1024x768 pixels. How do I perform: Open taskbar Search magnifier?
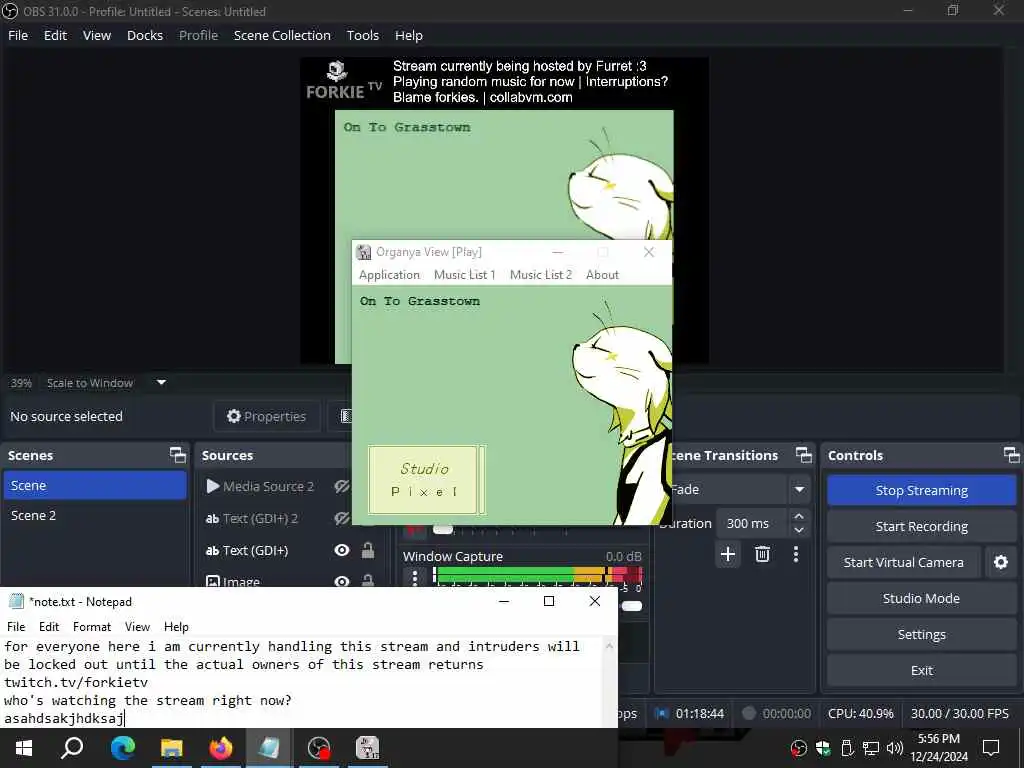tap(72, 748)
